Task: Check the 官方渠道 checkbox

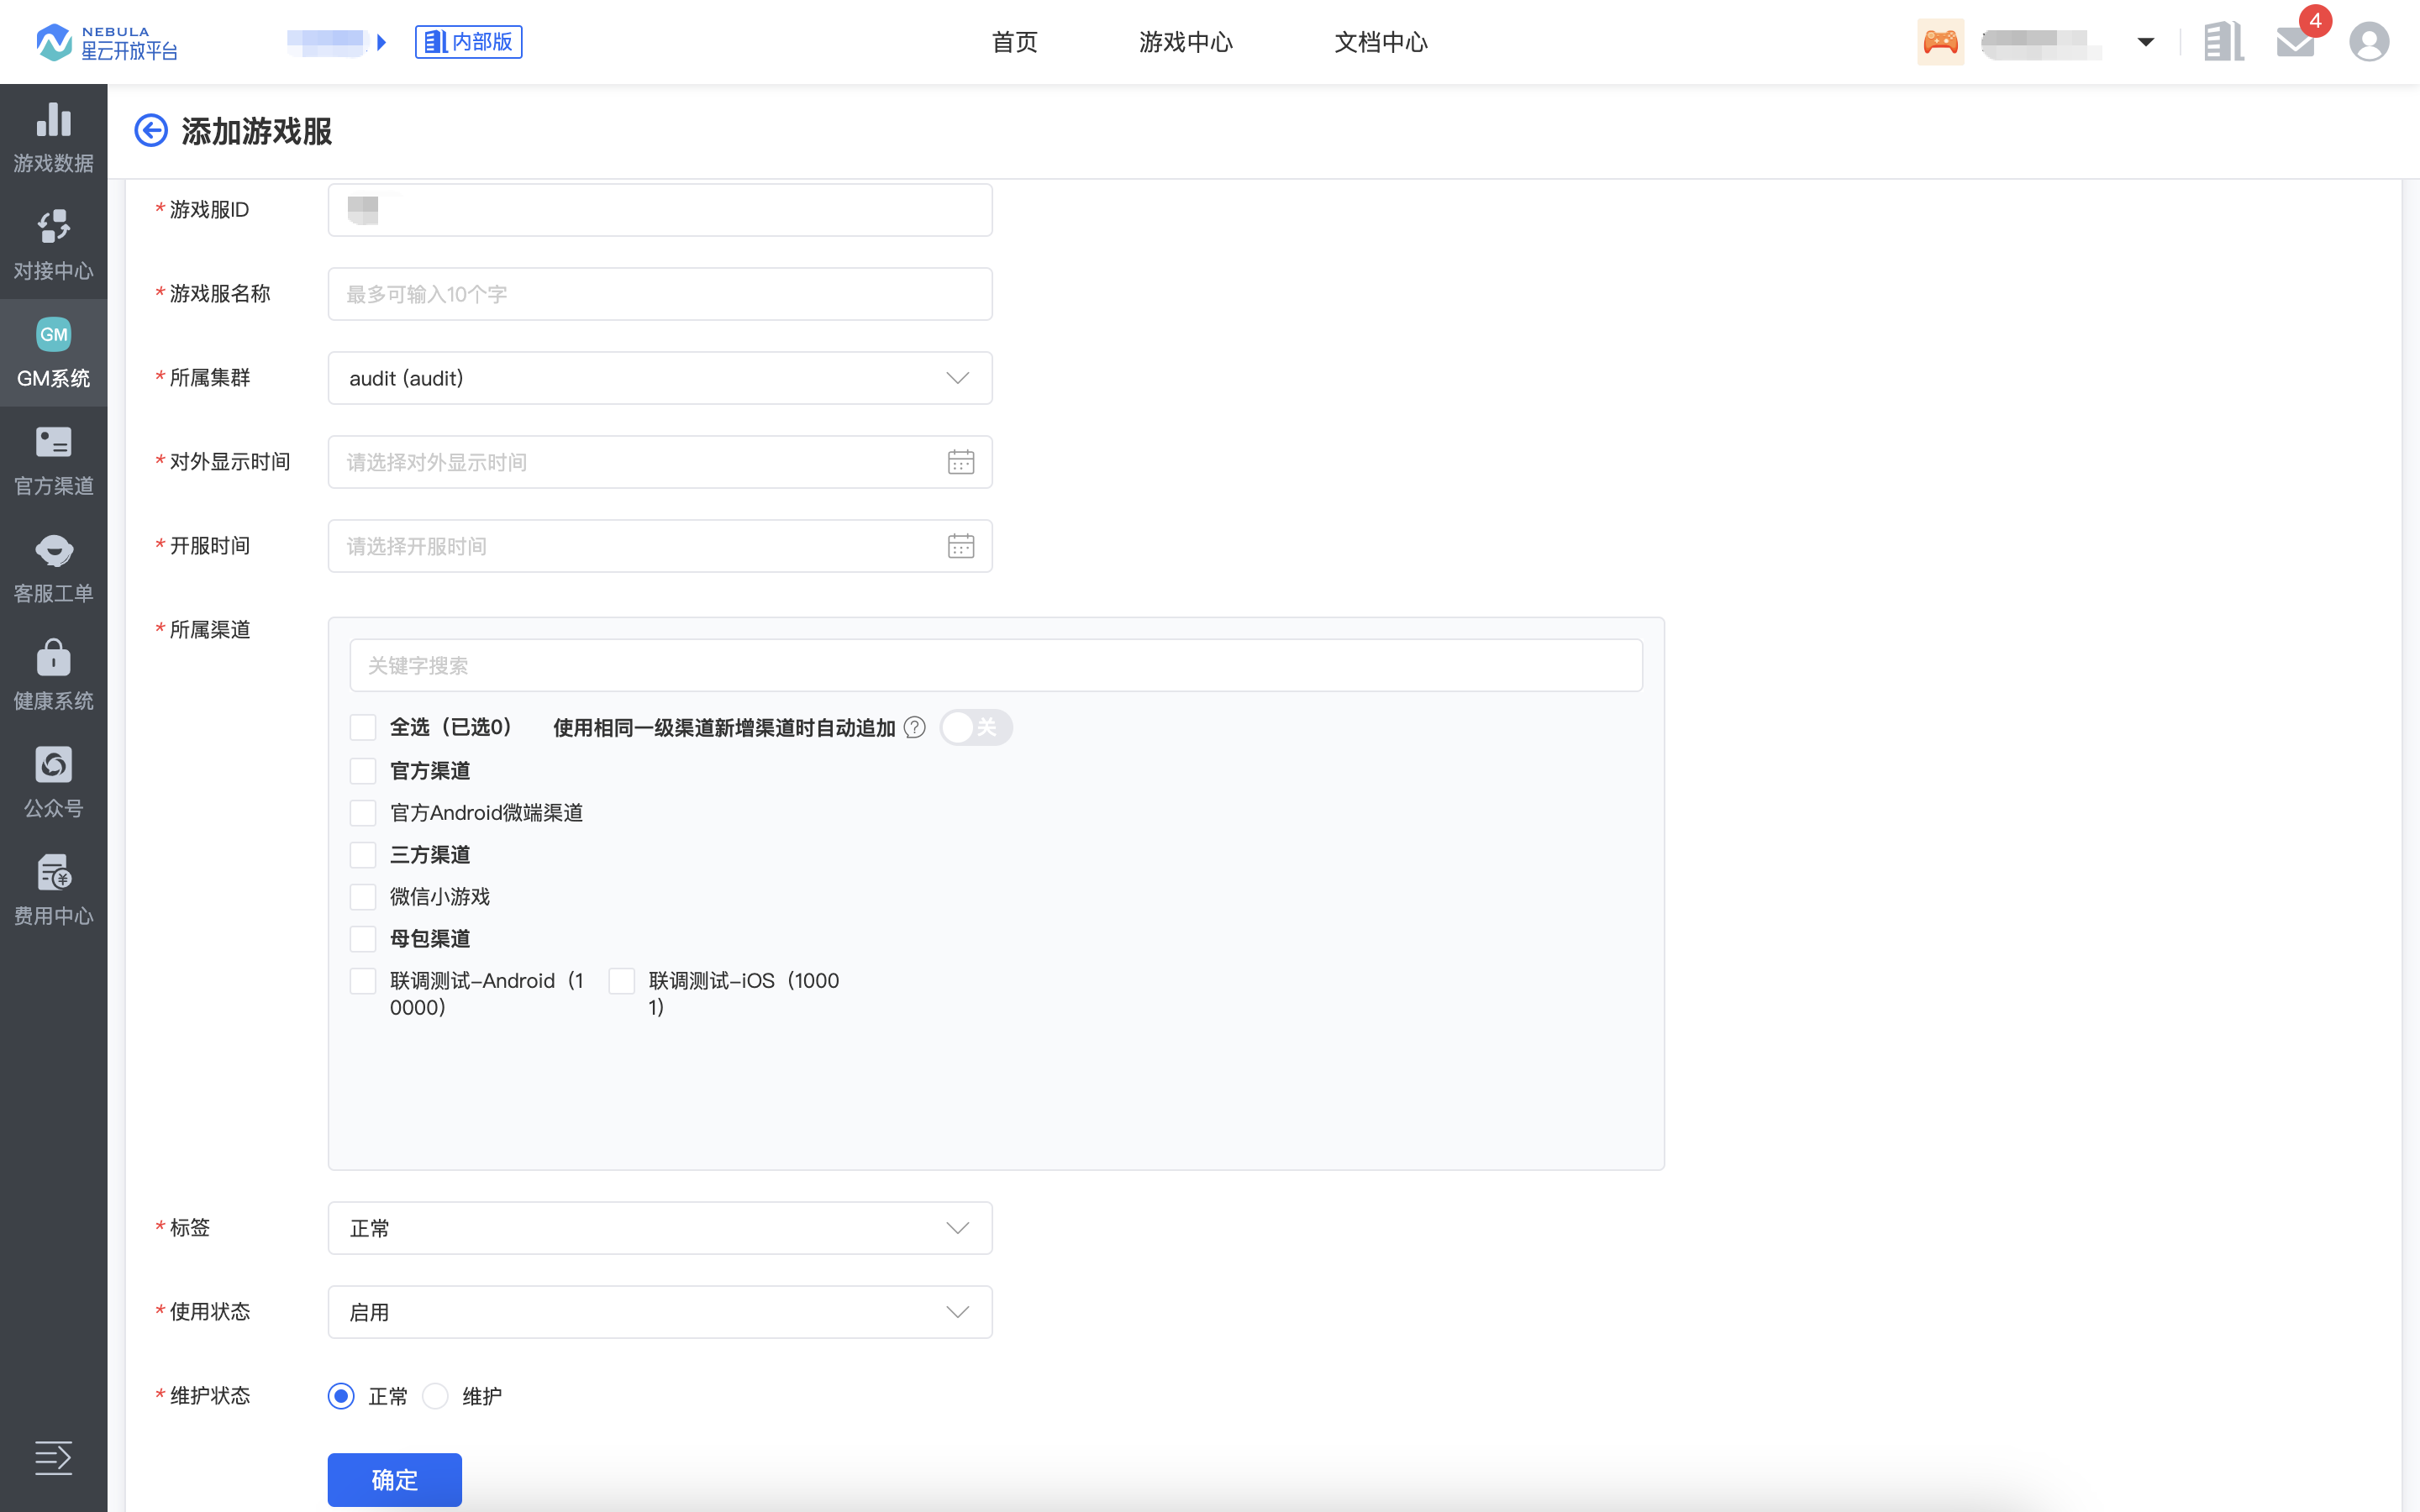Action: click(x=363, y=771)
